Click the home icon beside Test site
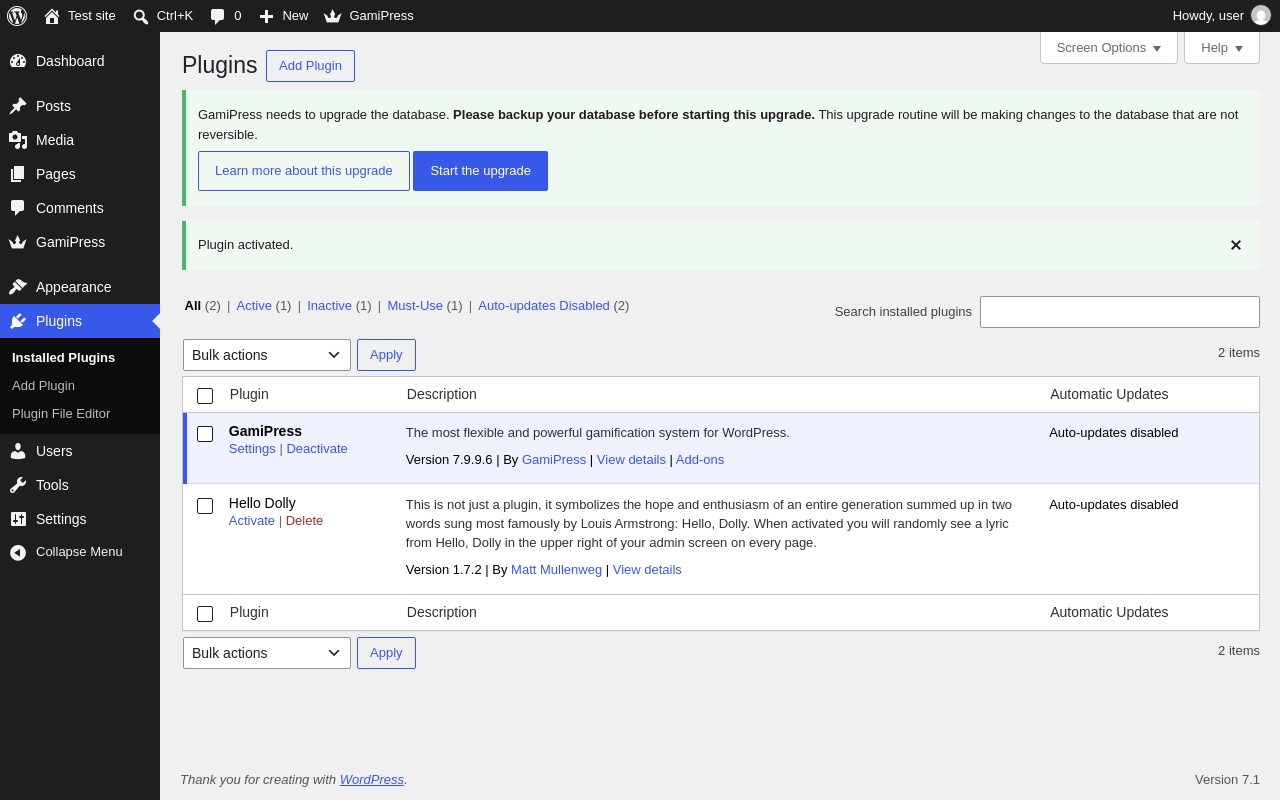The height and width of the screenshot is (800, 1280). coord(52,16)
